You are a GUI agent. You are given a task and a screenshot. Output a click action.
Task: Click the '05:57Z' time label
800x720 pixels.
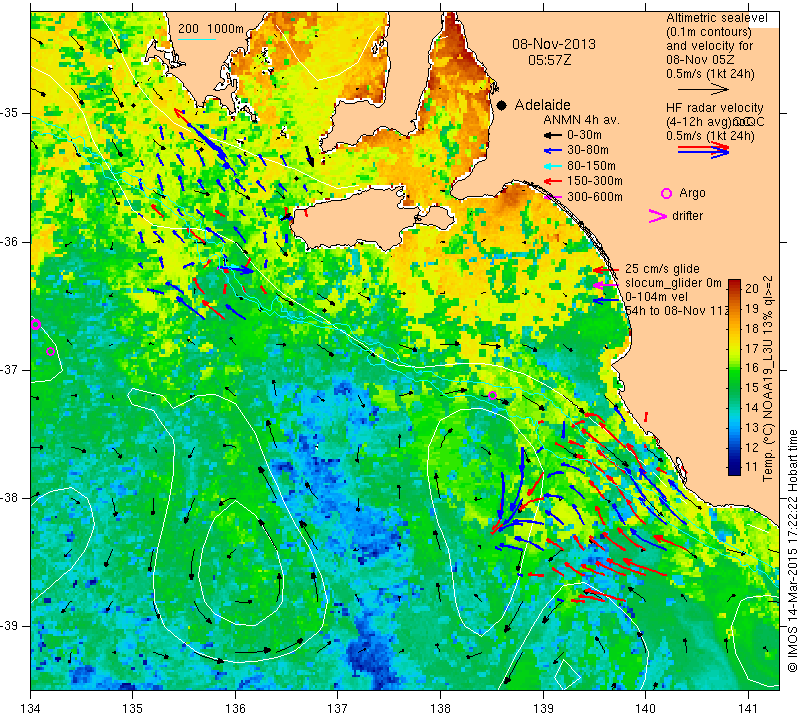tap(549, 60)
